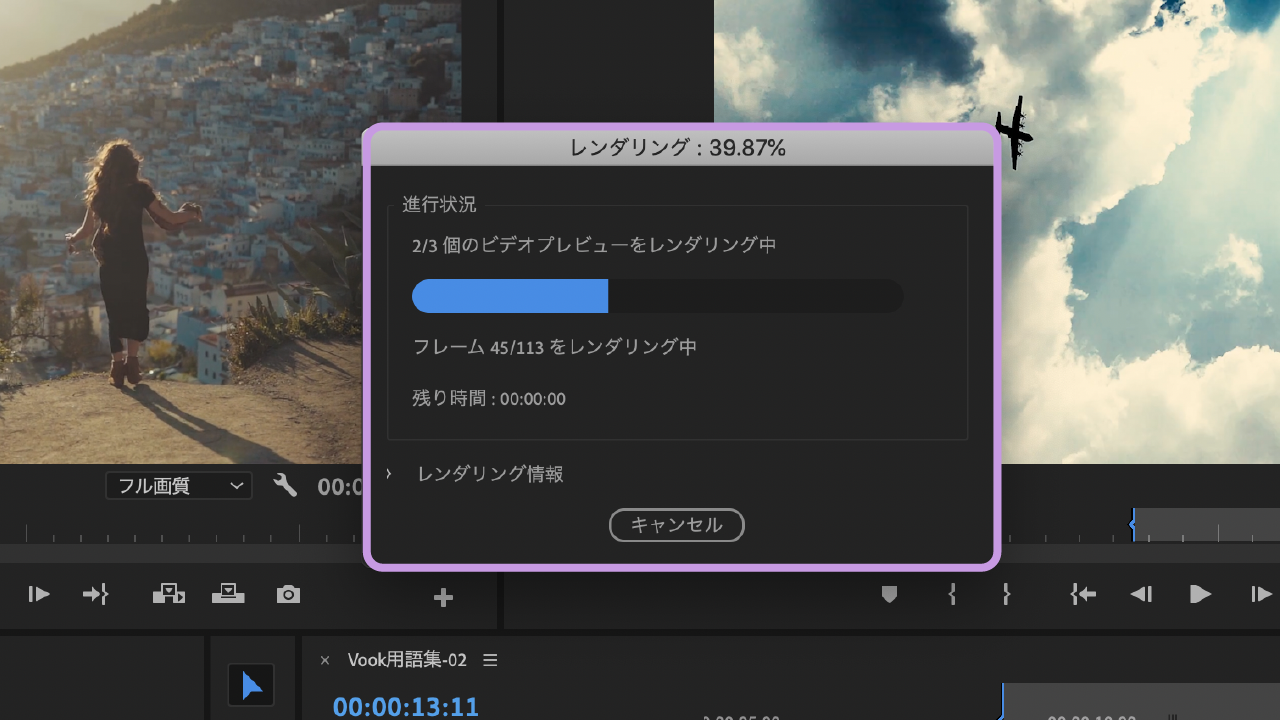The image size is (1280, 720).
Task: Expand the レンダリング情報 section
Action: click(389, 474)
